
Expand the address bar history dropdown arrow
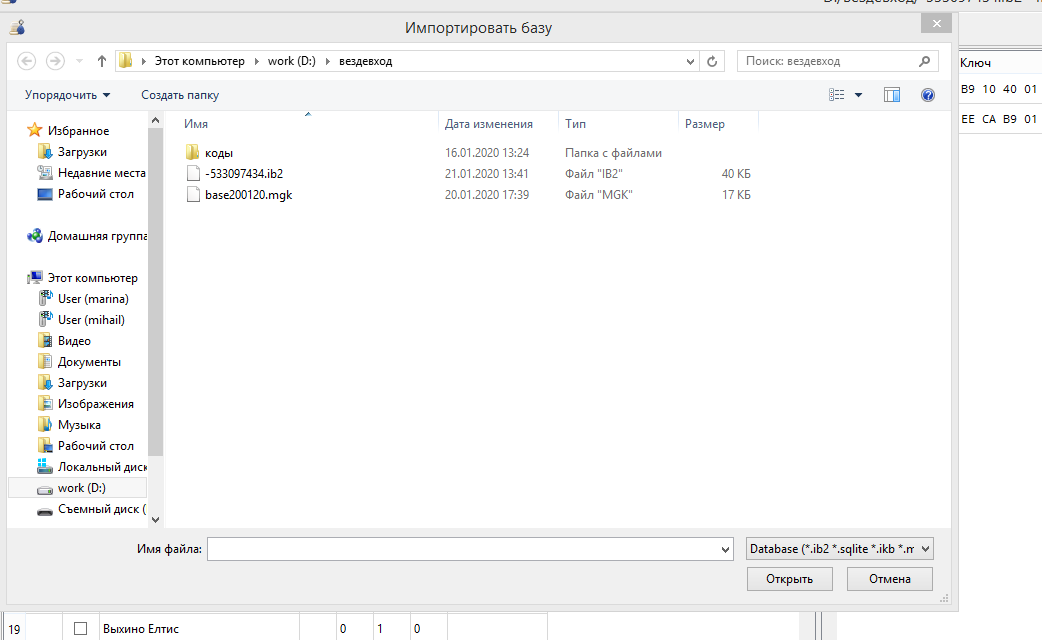pos(691,61)
